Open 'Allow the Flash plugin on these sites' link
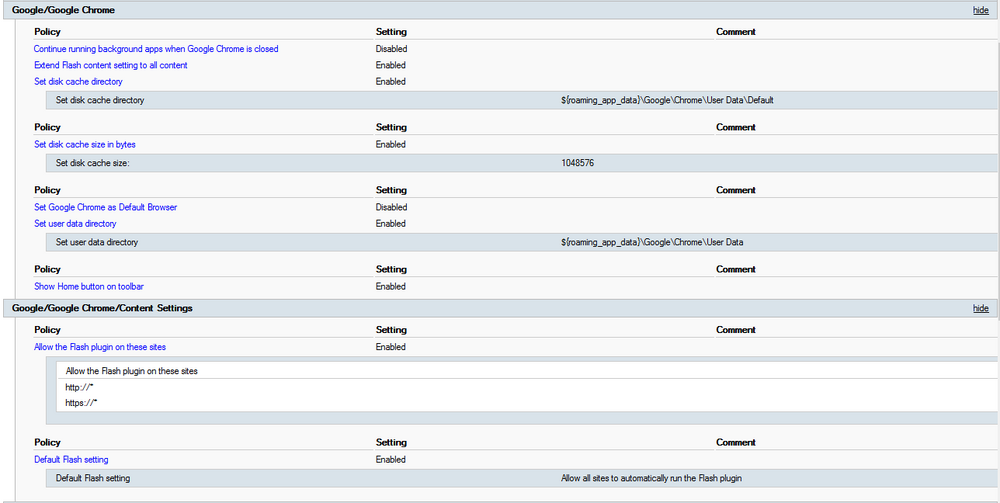1000x503 pixels. (x=100, y=347)
